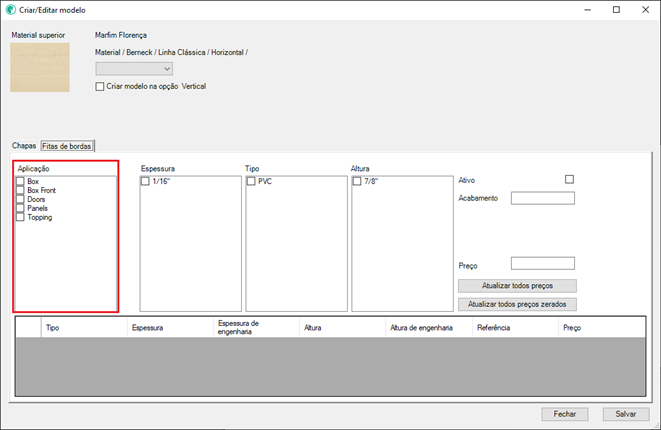Check the 7/8" height option

tap(357, 181)
